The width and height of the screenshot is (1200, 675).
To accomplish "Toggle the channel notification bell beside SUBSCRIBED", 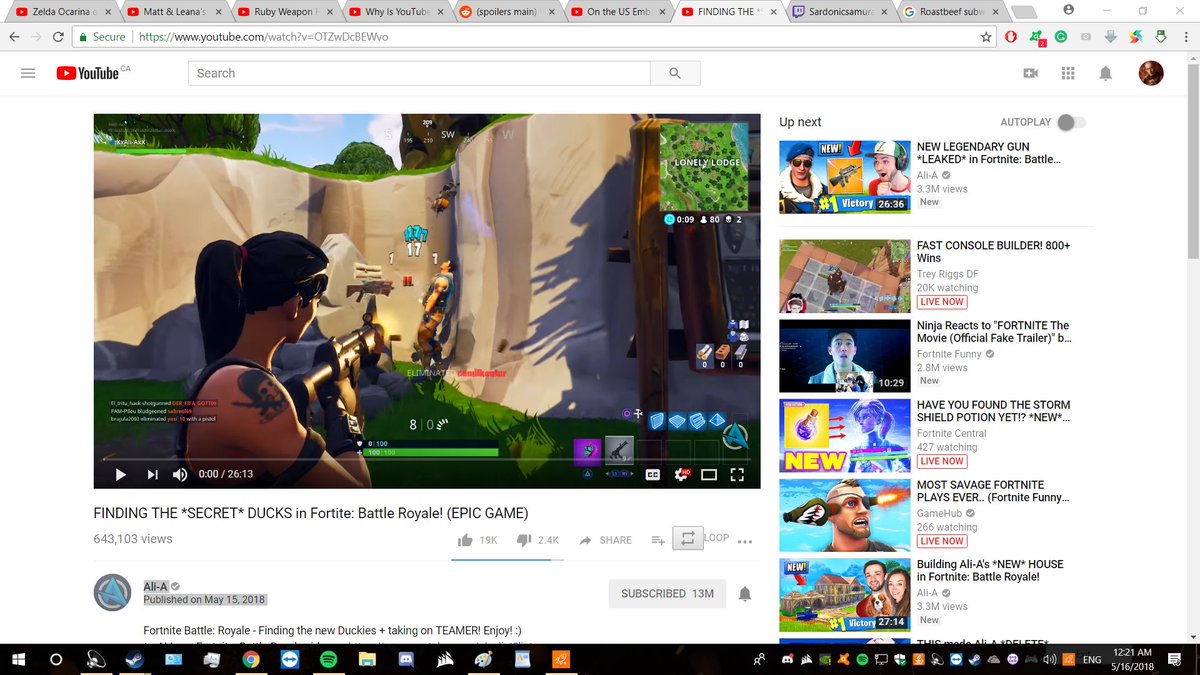I will 745,594.
